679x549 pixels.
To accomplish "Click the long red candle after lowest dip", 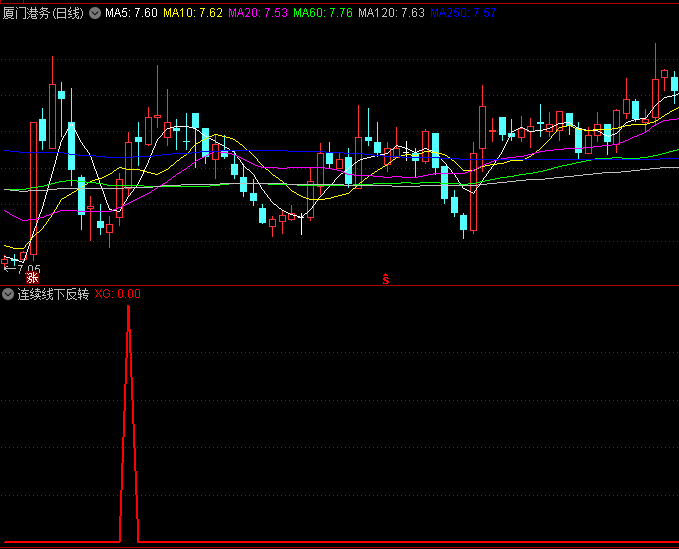I will (x=474, y=190).
